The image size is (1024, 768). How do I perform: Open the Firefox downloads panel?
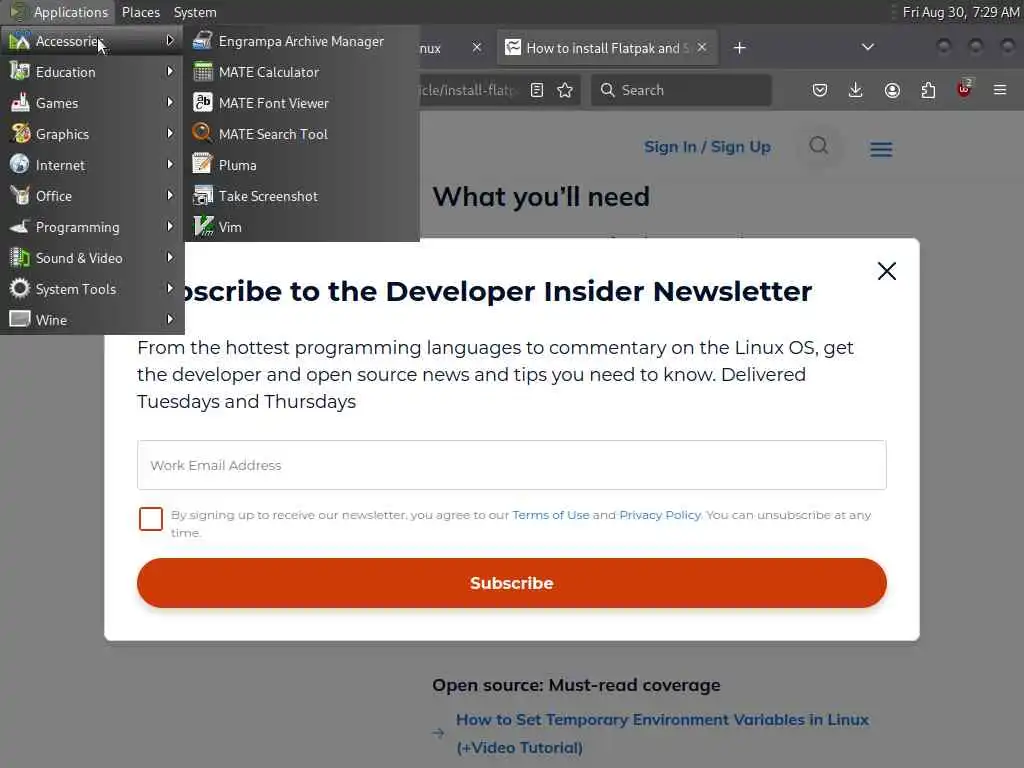856,90
